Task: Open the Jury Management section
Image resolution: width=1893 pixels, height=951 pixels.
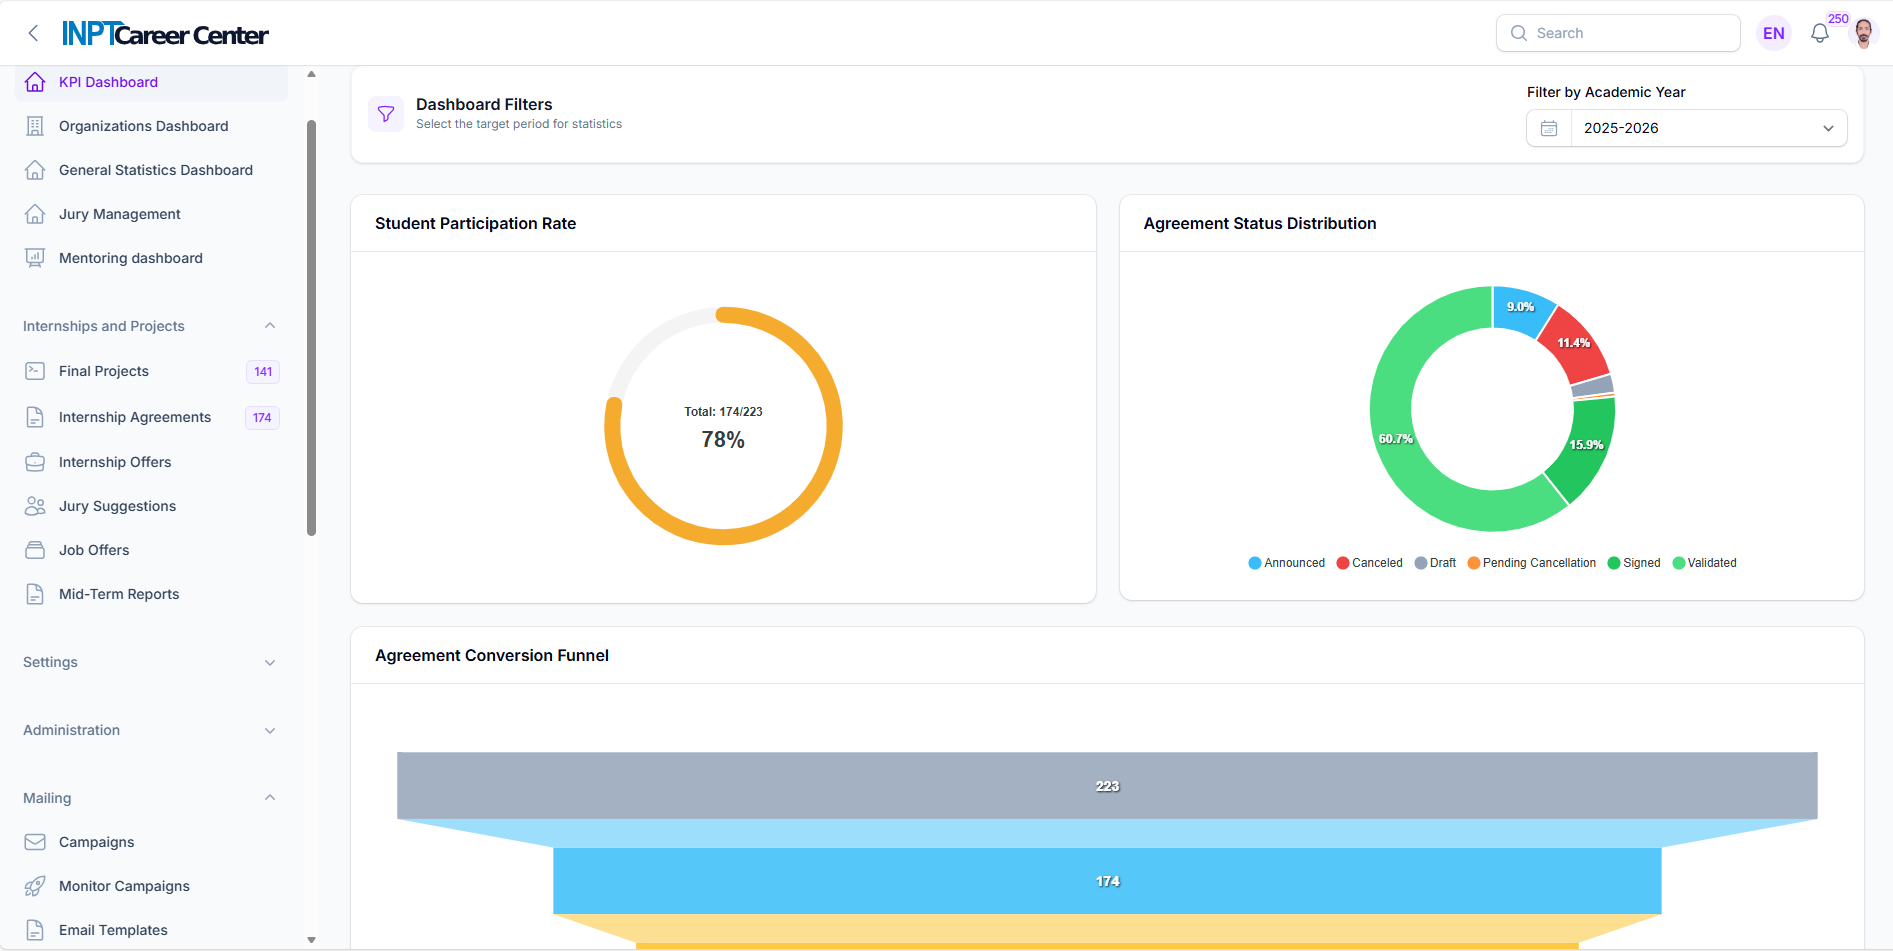Action: tap(119, 213)
